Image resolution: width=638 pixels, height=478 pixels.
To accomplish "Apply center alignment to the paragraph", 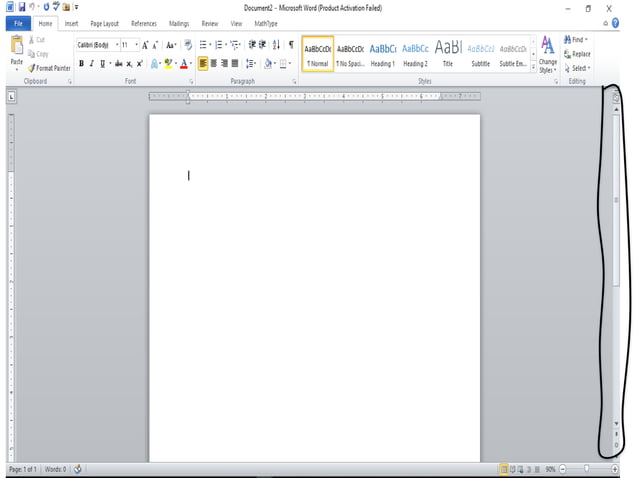I will [x=213, y=63].
